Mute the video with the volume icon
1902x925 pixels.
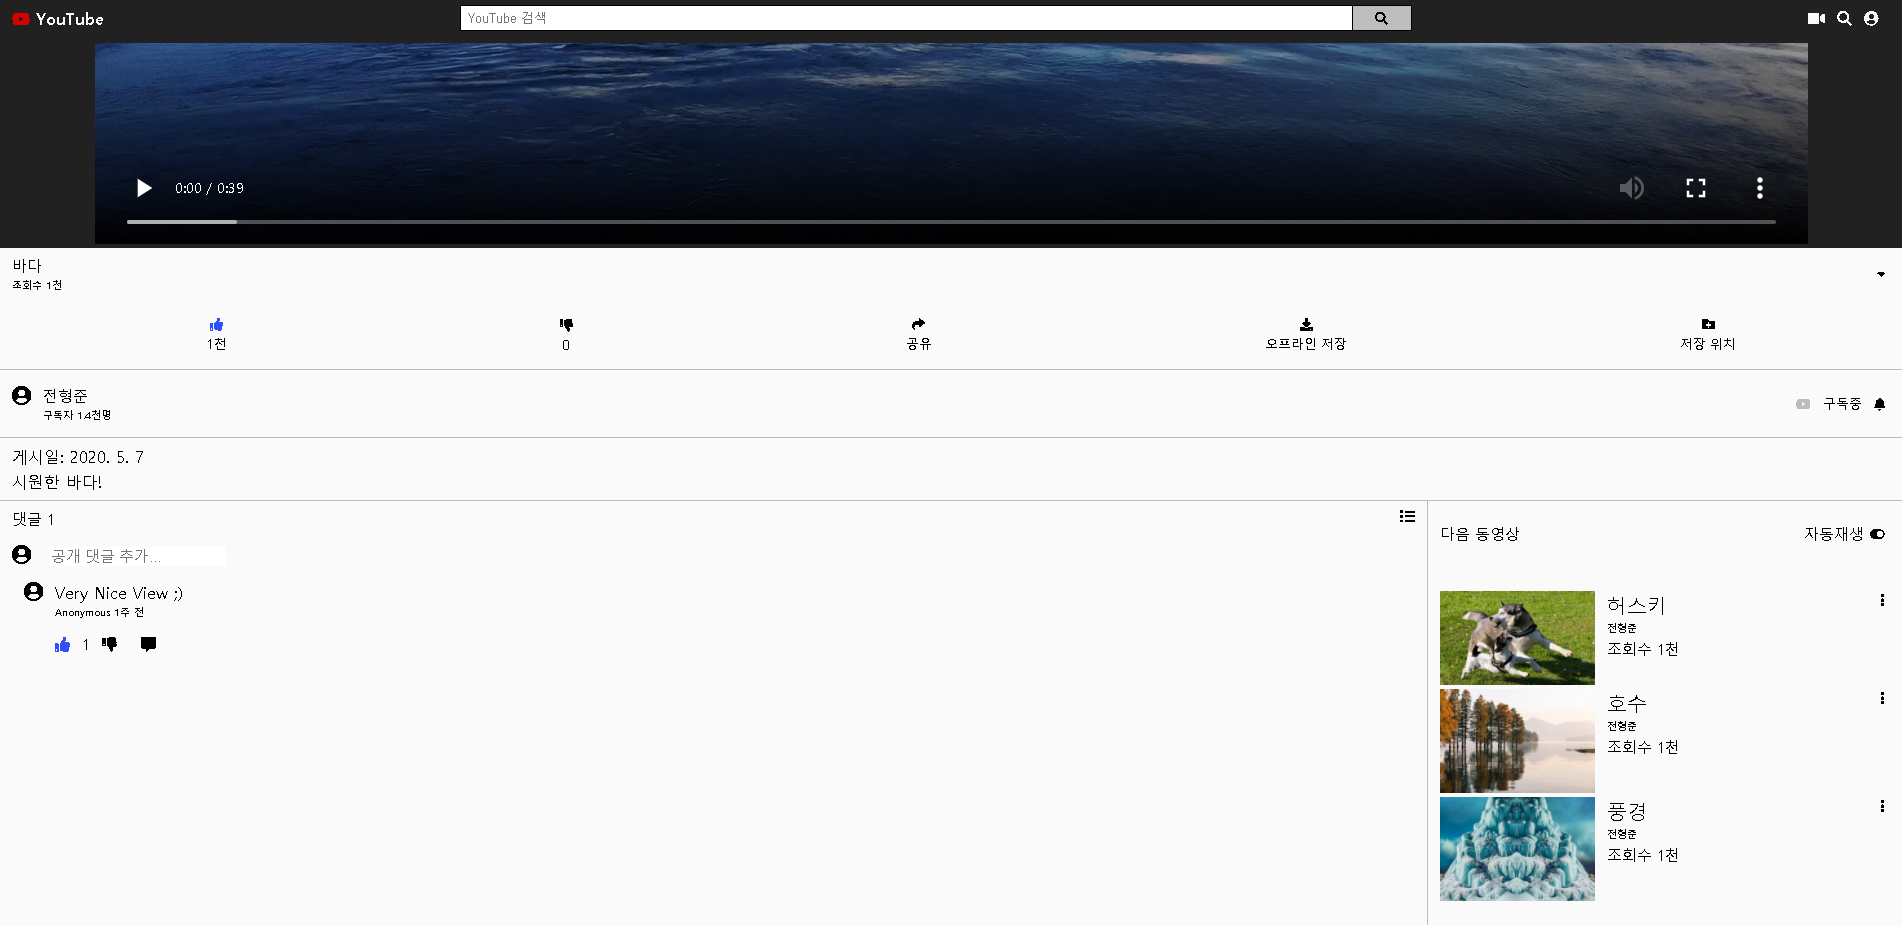pyautogui.click(x=1631, y=188)
